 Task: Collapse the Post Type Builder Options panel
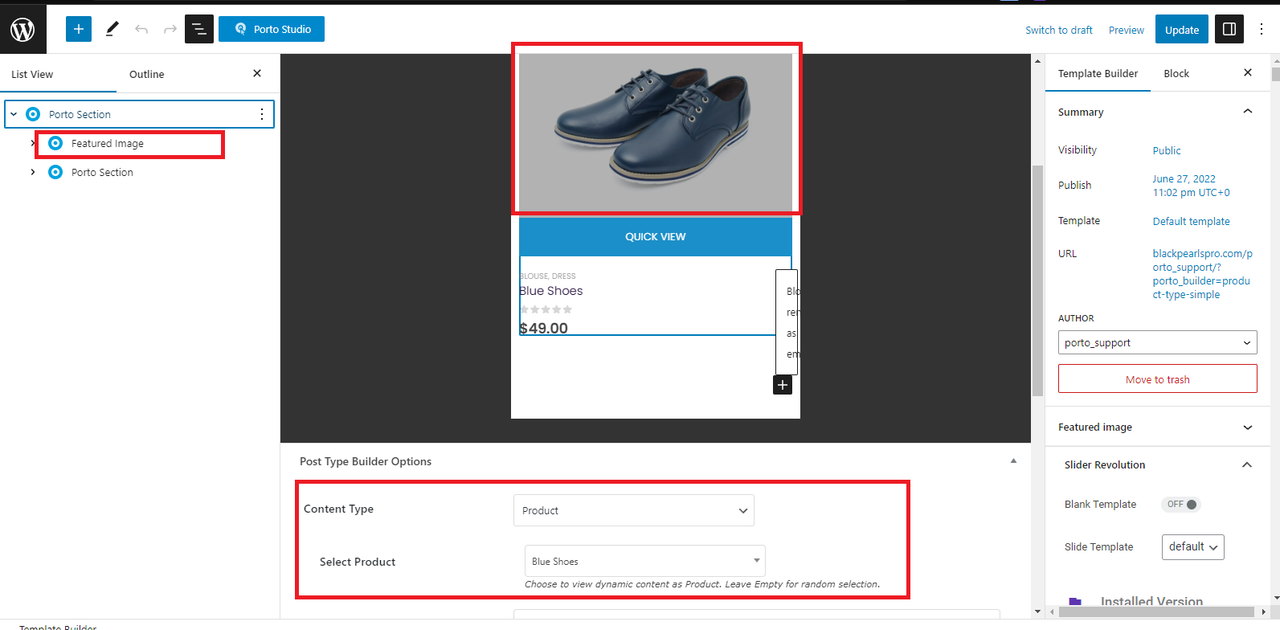pyautogui.click(x=1013, y=461)
